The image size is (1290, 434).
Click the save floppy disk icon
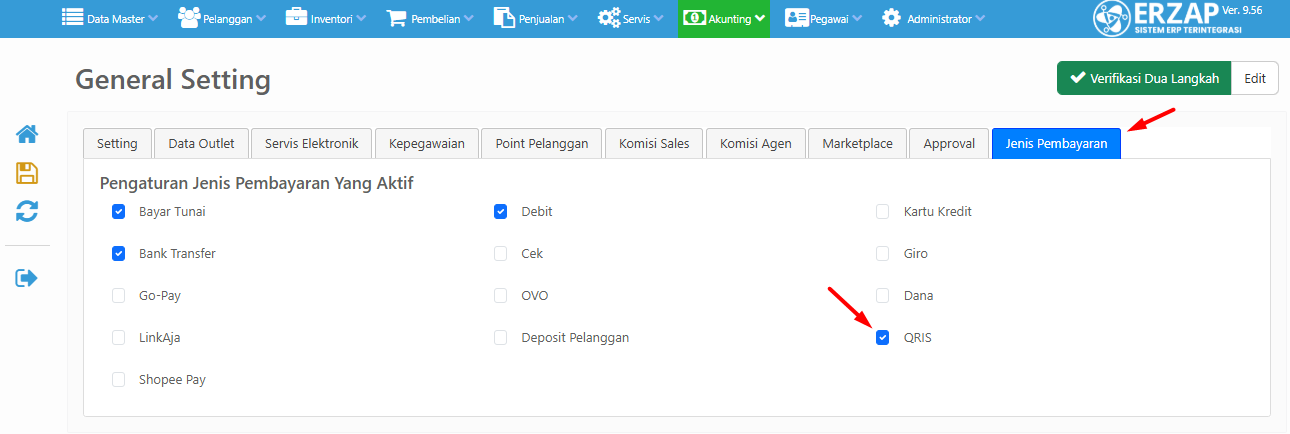point(27,173)
